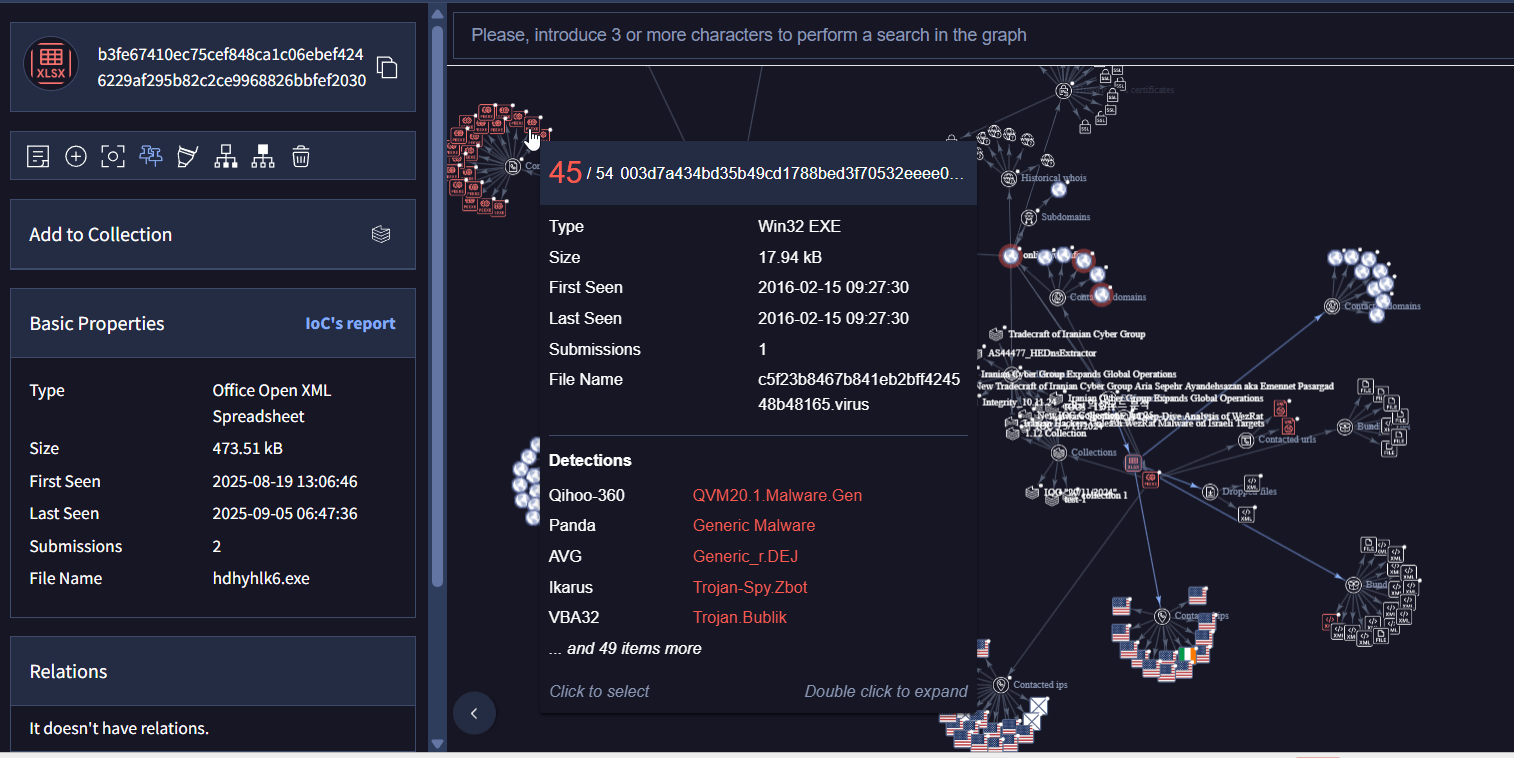Click hierarchy icon with filled top box
Viewport: 1514px width, 758px height.
tap(263, 156)
